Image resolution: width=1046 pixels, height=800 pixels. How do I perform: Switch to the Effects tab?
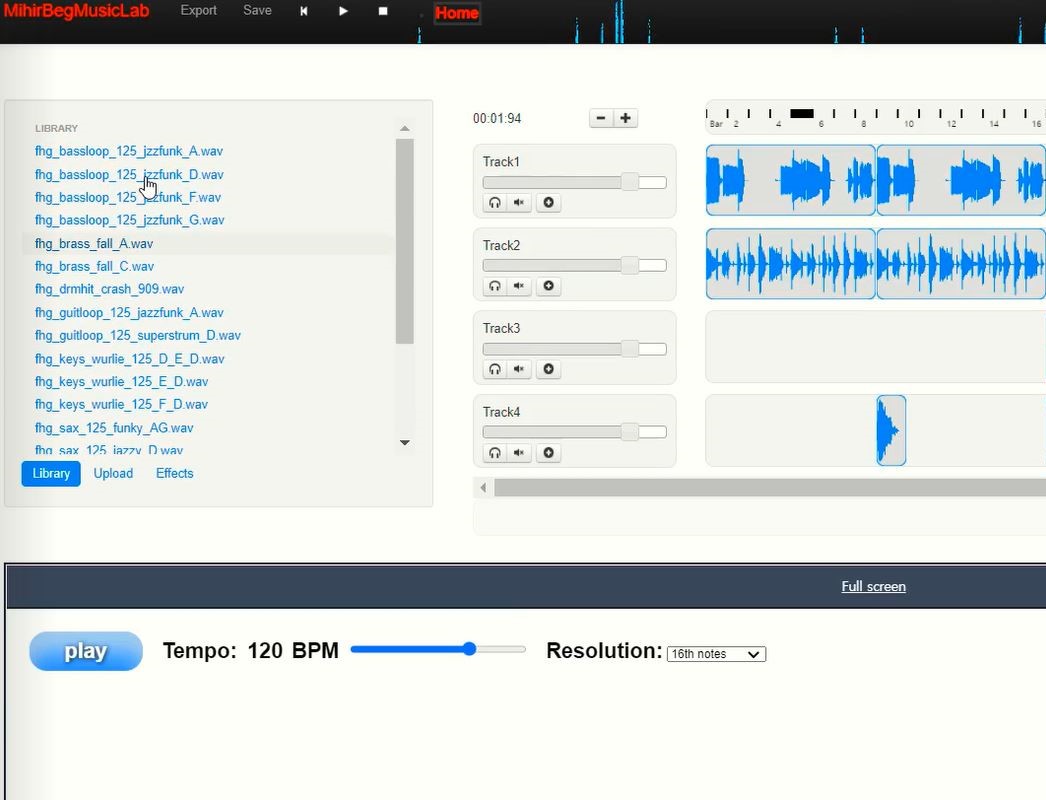[x=174, y=474]
